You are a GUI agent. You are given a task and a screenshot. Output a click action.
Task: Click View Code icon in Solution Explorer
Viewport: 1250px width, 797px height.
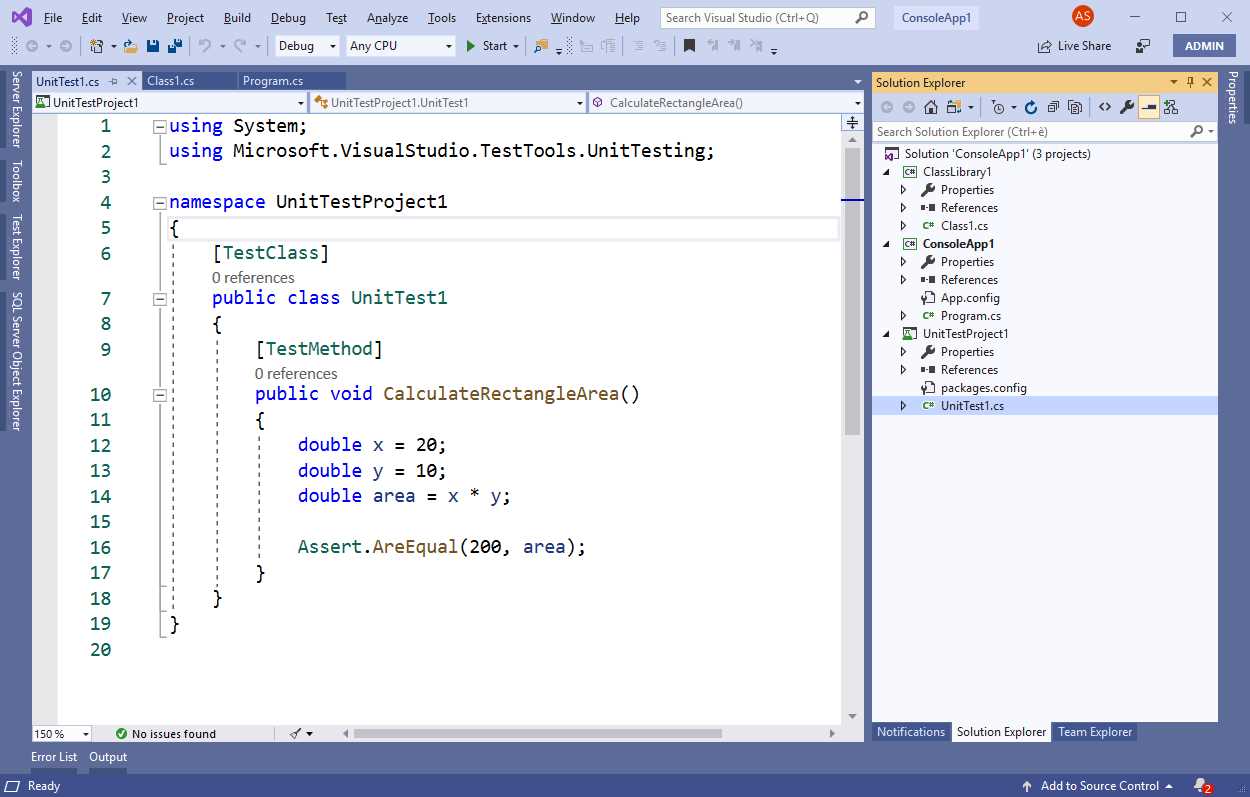click(x=1105, y=107)
